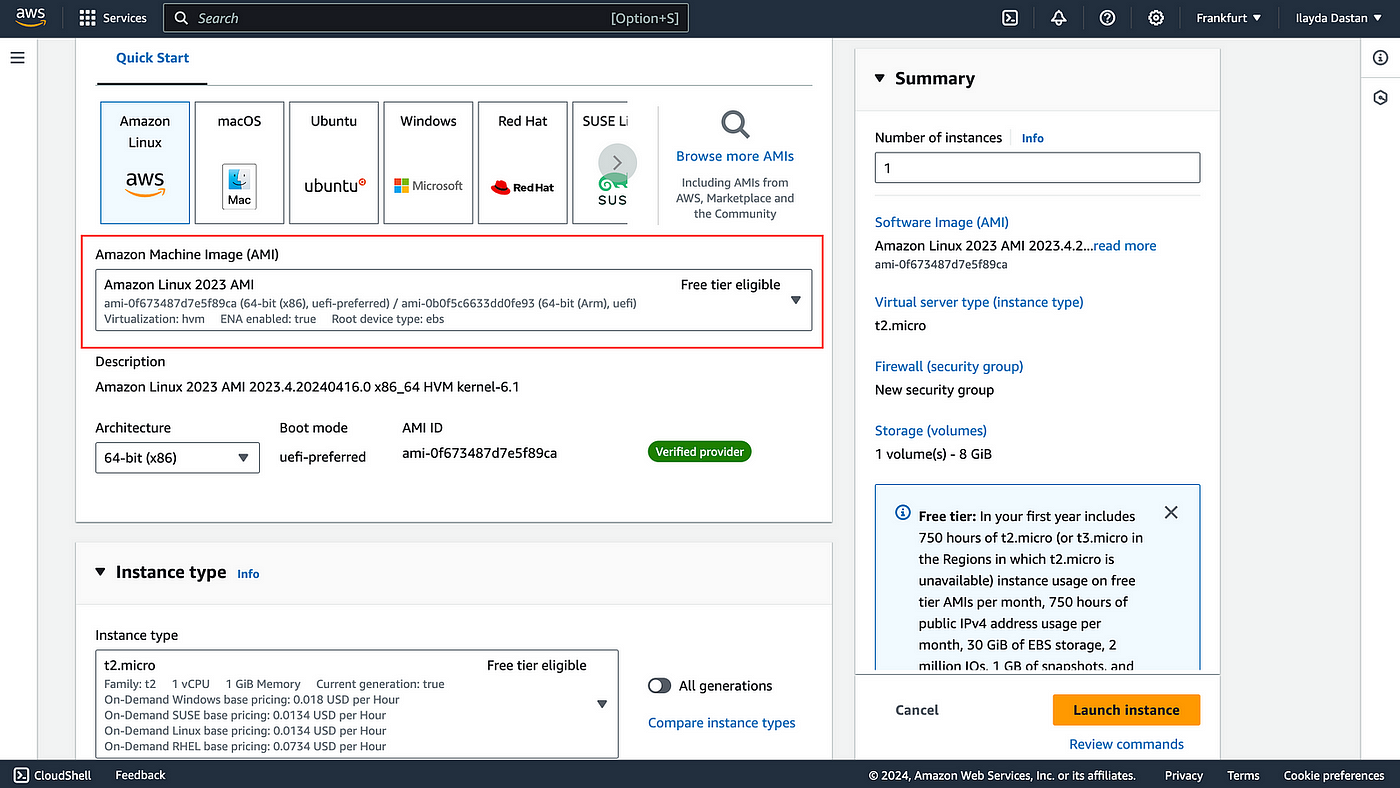Open the info panel icon at right edge

pyautogui.click(x=1381, y=58)
